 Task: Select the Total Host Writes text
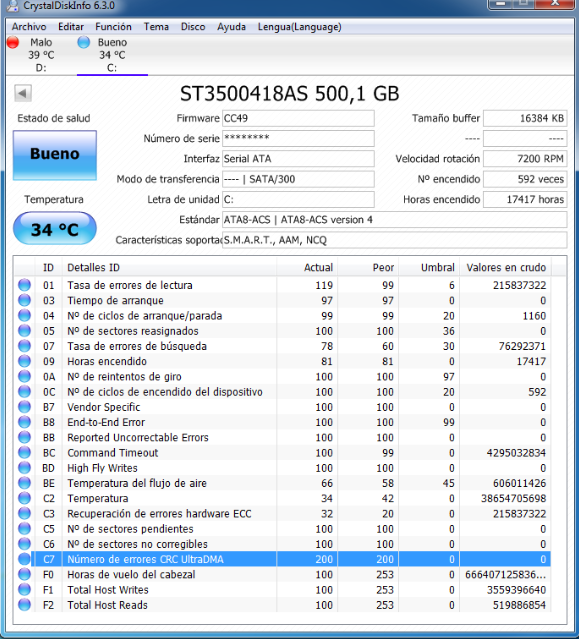click(108, 590)
